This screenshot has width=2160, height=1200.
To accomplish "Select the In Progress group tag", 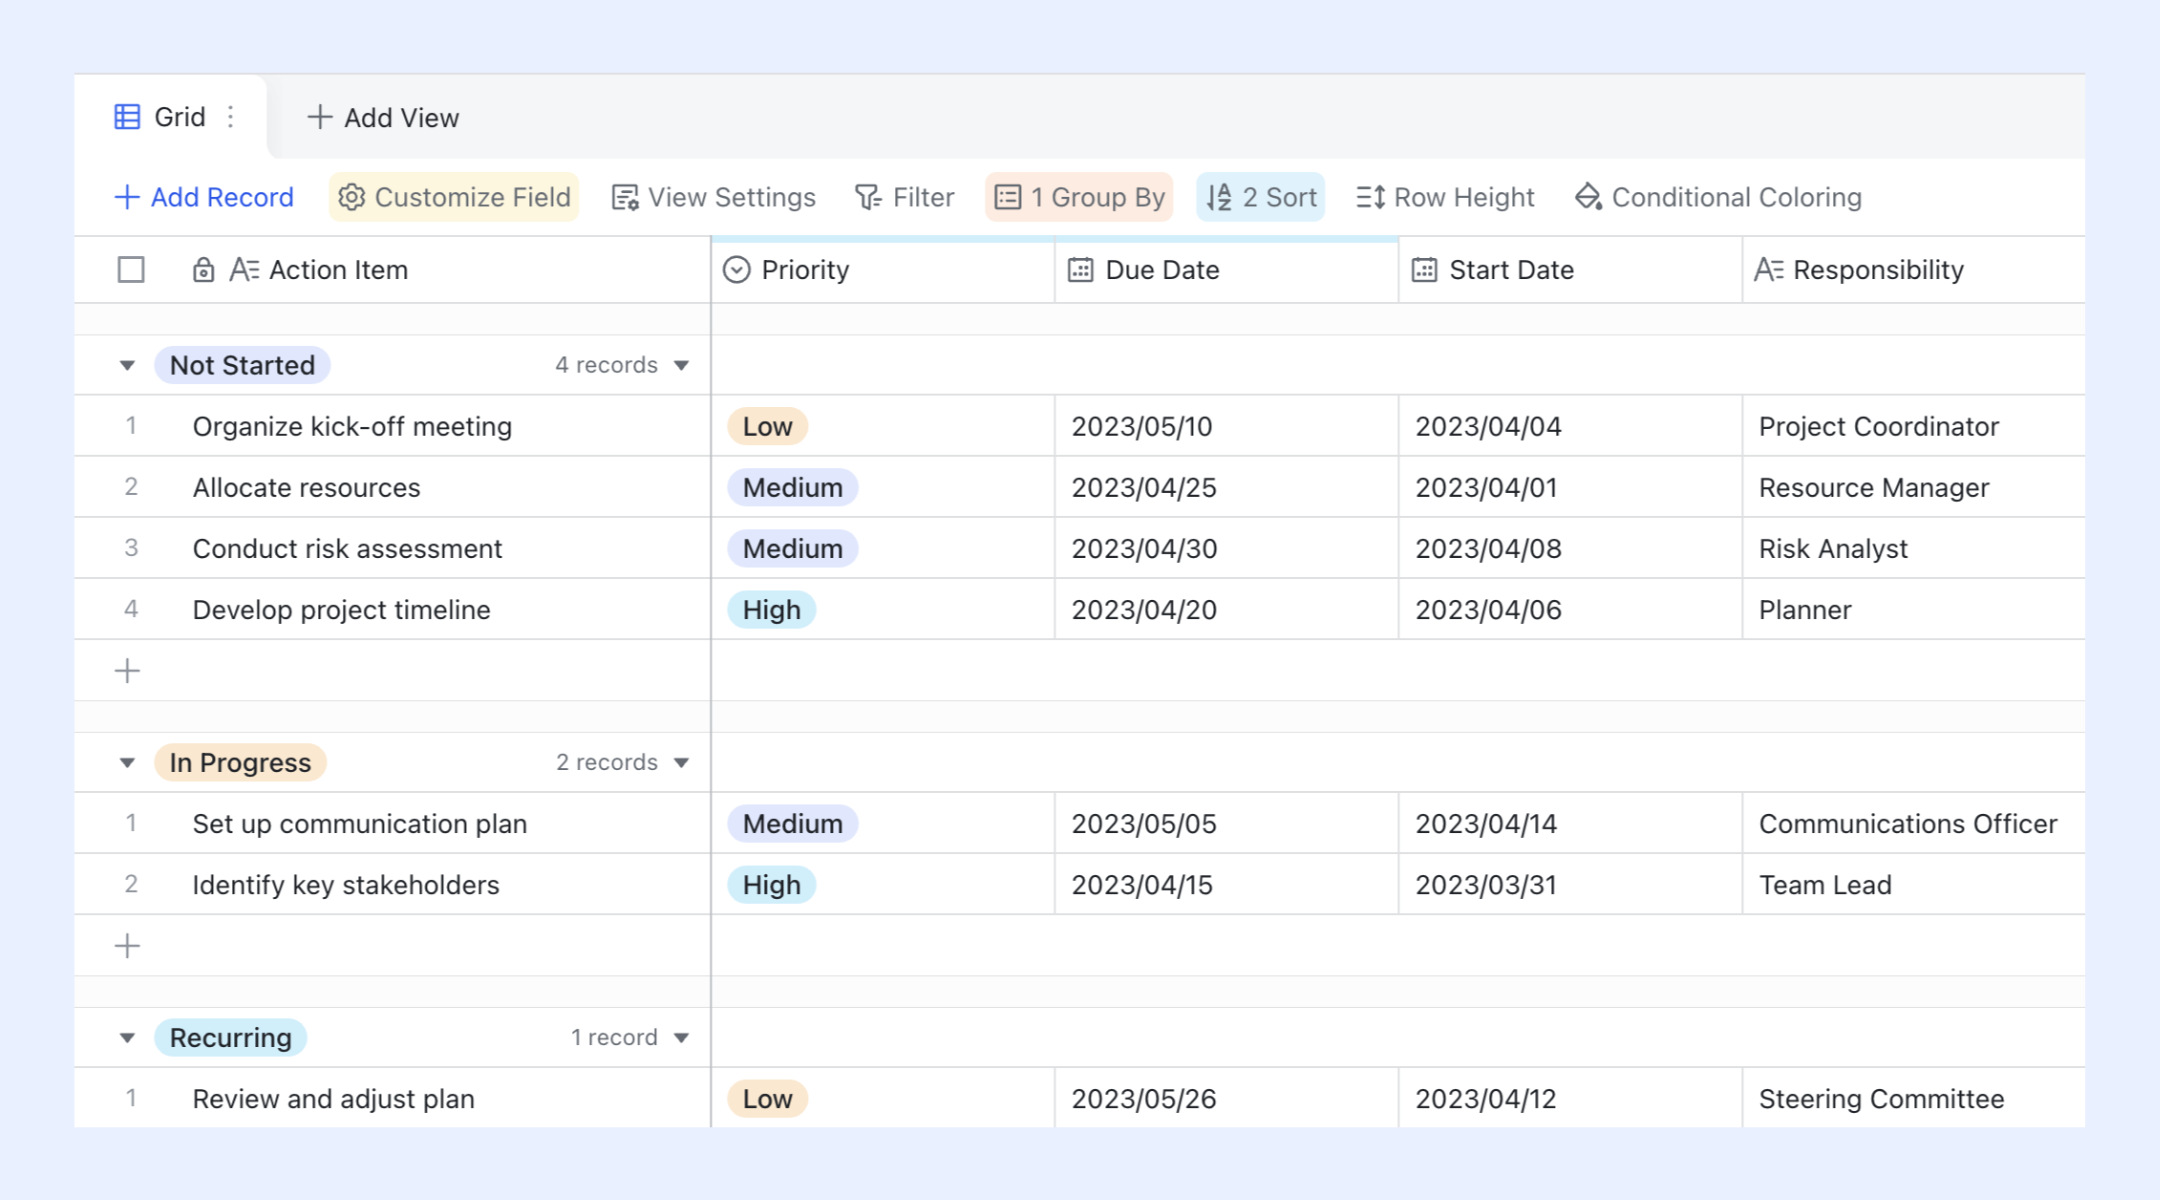I will (240, 762).
